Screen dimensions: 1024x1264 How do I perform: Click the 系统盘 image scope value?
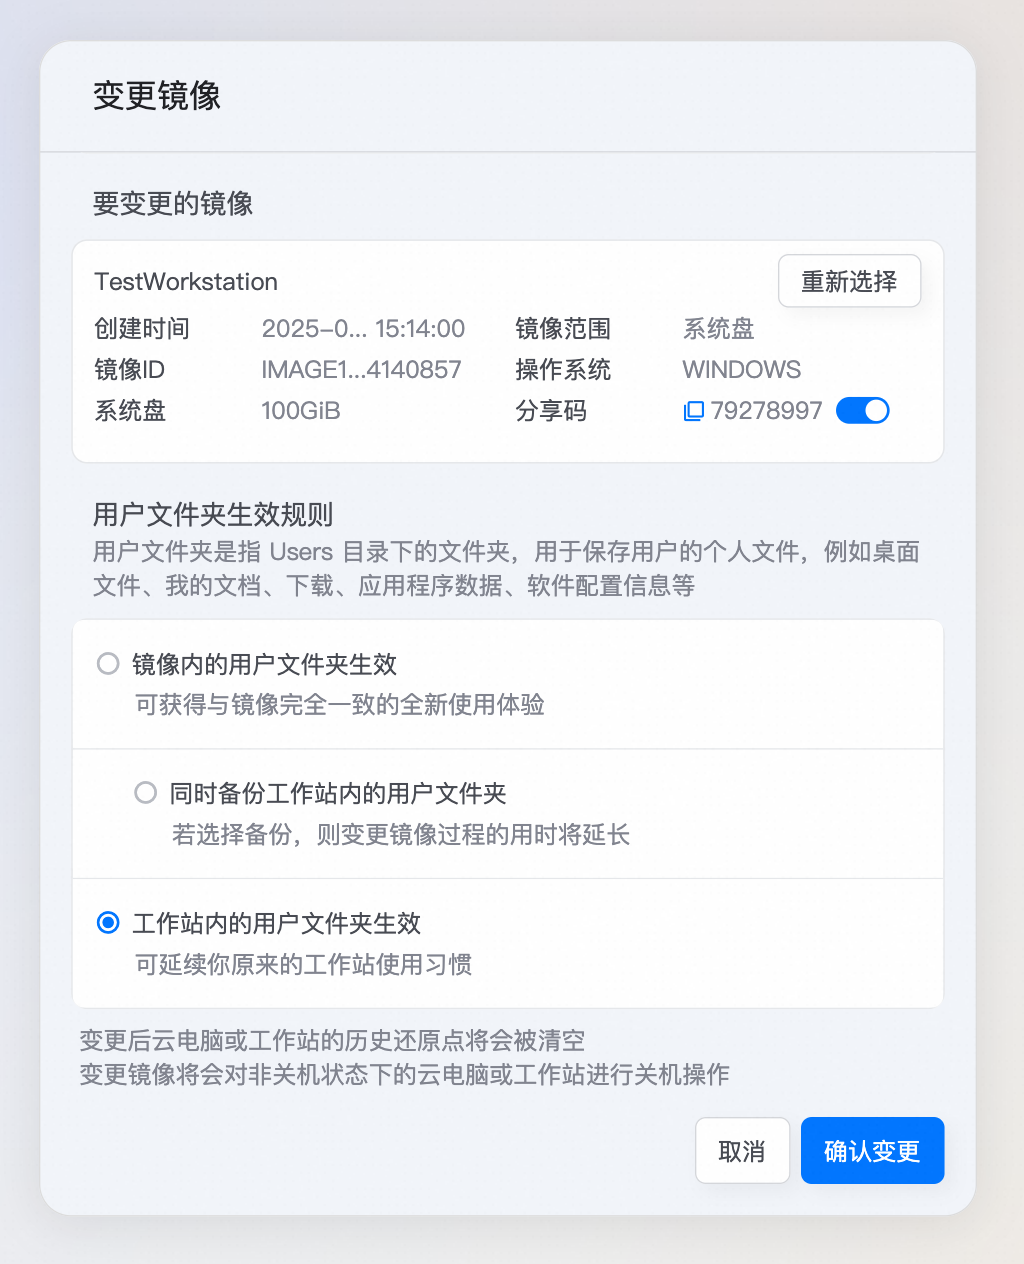point(718,329)
